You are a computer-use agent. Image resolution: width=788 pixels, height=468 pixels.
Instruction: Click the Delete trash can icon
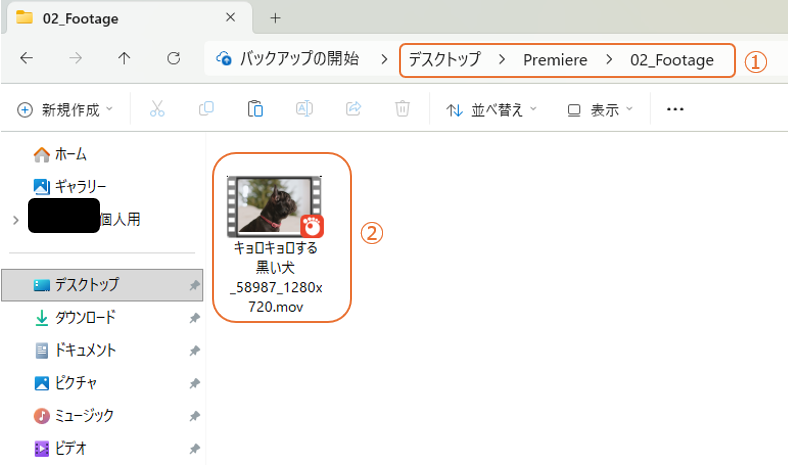click(x=402, y=110)
